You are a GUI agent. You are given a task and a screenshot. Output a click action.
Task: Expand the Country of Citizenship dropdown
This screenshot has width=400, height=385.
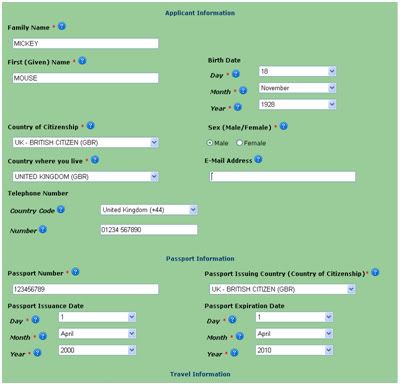pyautogui.click(x=86, y=143)
